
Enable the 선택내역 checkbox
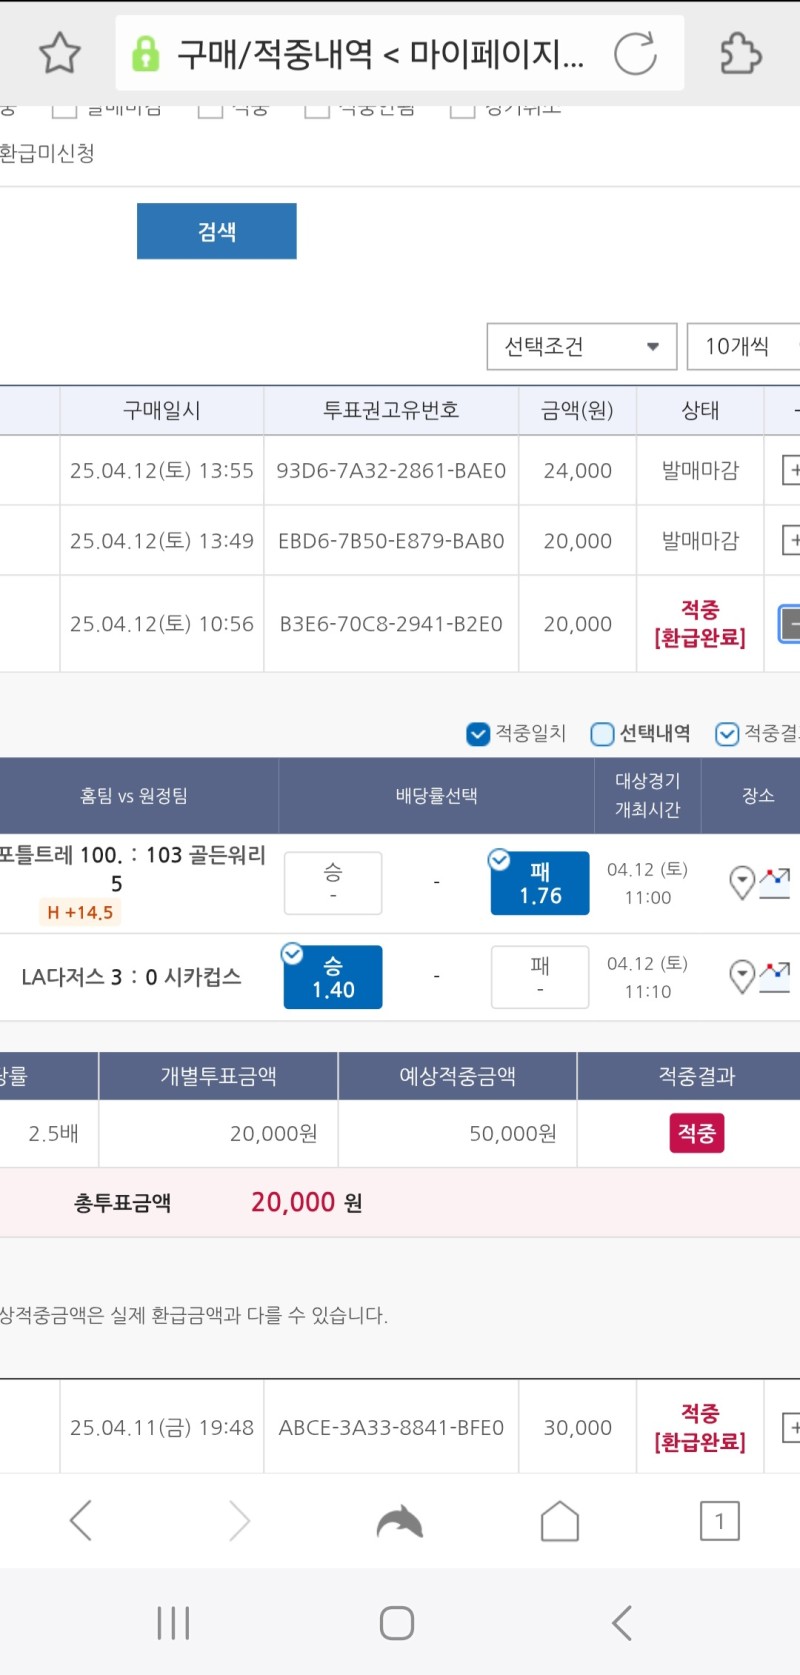click(x=602, y=734)
